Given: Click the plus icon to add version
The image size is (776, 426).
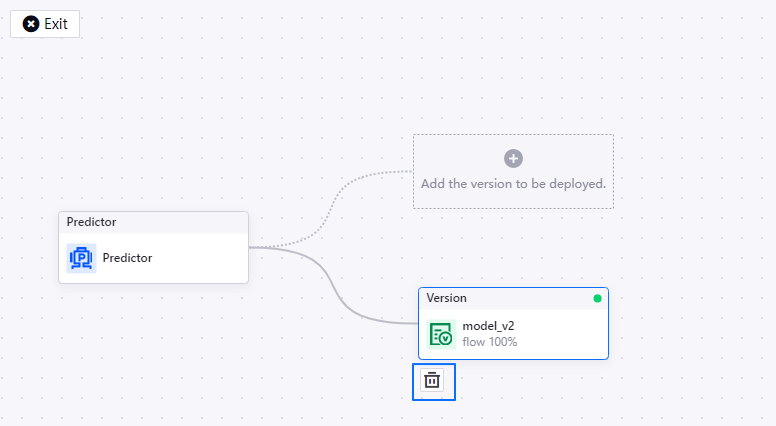Looking at the screenshot, I should 513,158.
